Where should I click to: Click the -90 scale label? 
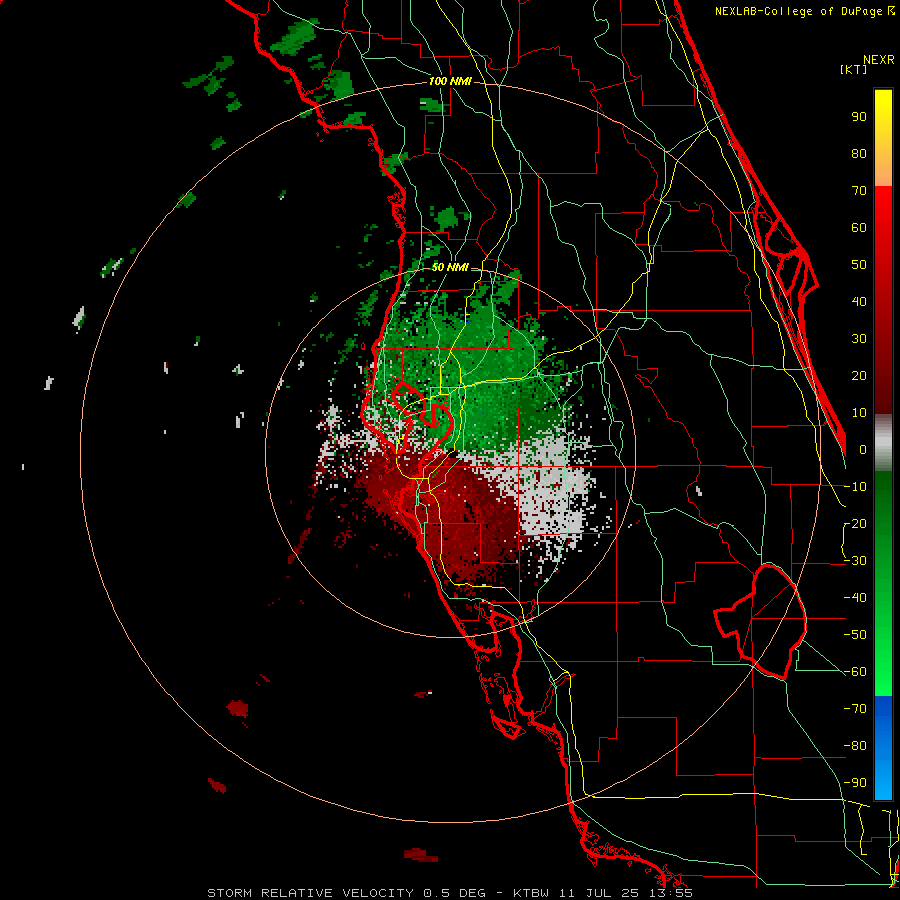pos(855,783)
